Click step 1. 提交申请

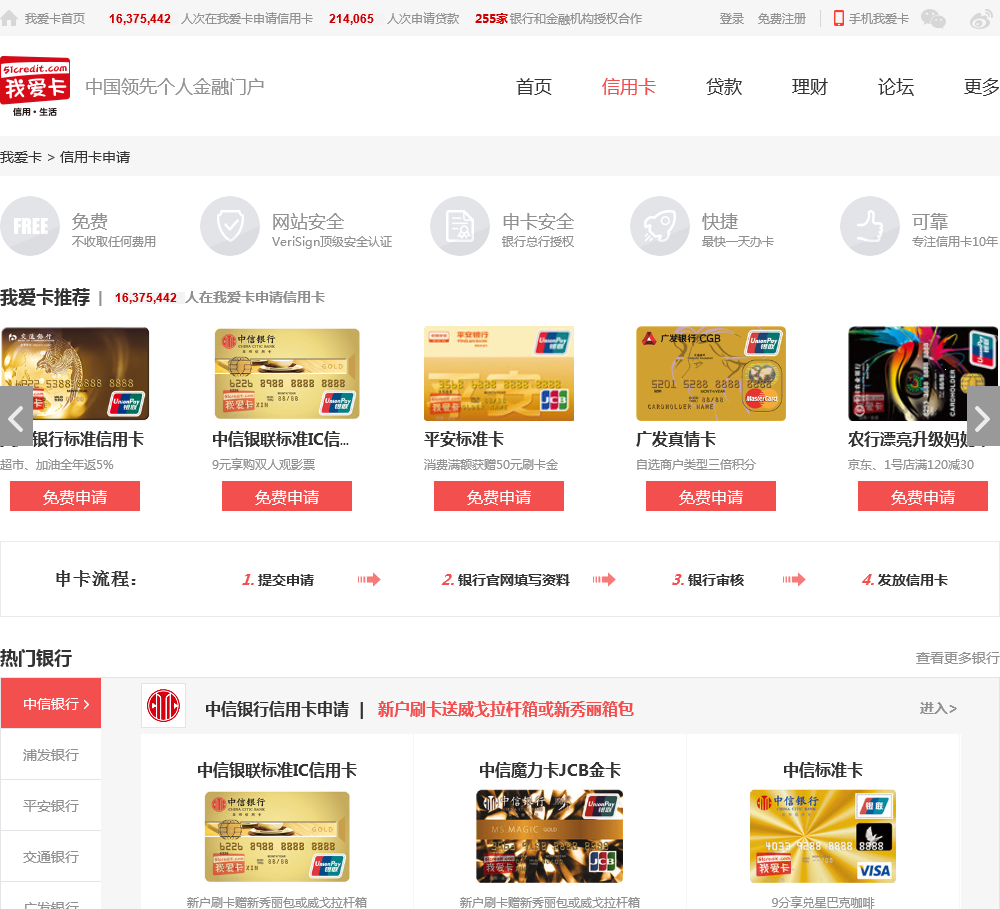pyautogui.click(x=278, y=580)
